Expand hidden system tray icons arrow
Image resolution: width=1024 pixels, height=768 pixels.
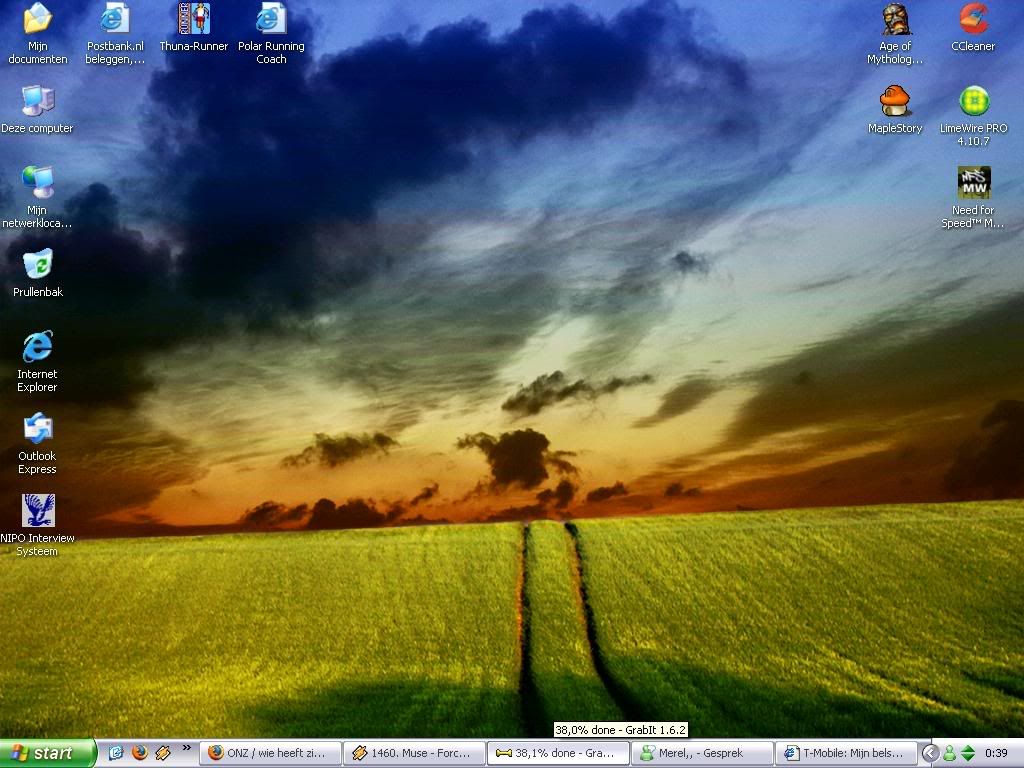coord(930,753)
